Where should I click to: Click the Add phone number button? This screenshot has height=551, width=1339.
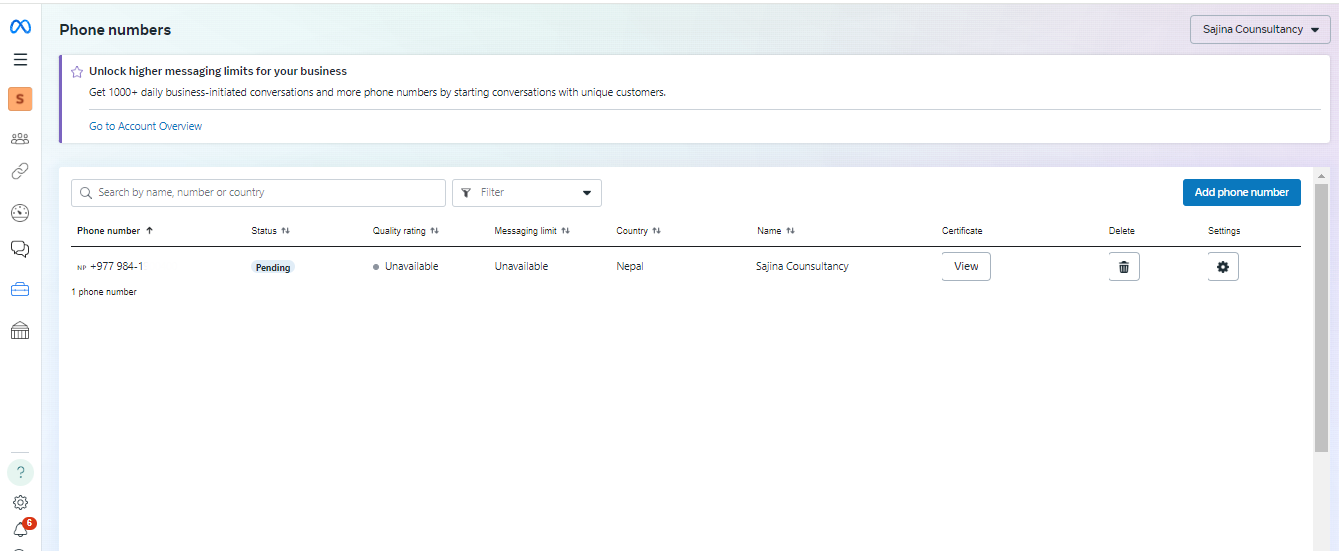tap(1241, 193)
